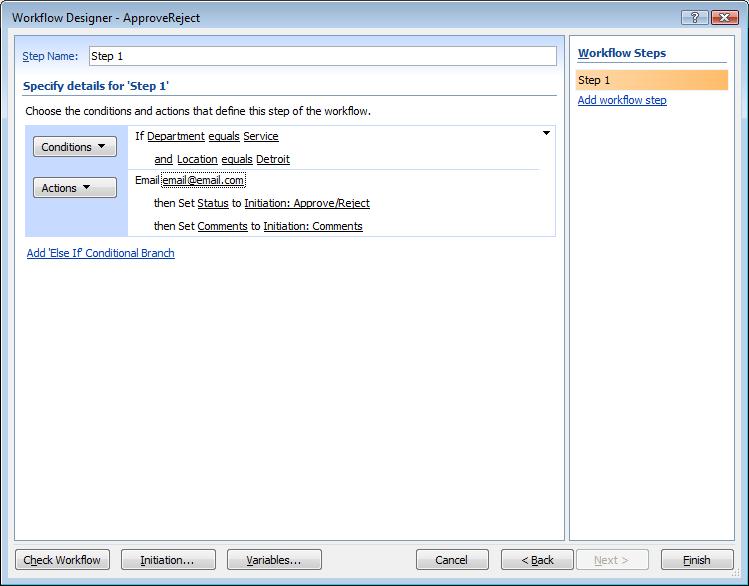
Task: Click the Help question mark icon
Action: pyautogui.click(x=695, y=18)
